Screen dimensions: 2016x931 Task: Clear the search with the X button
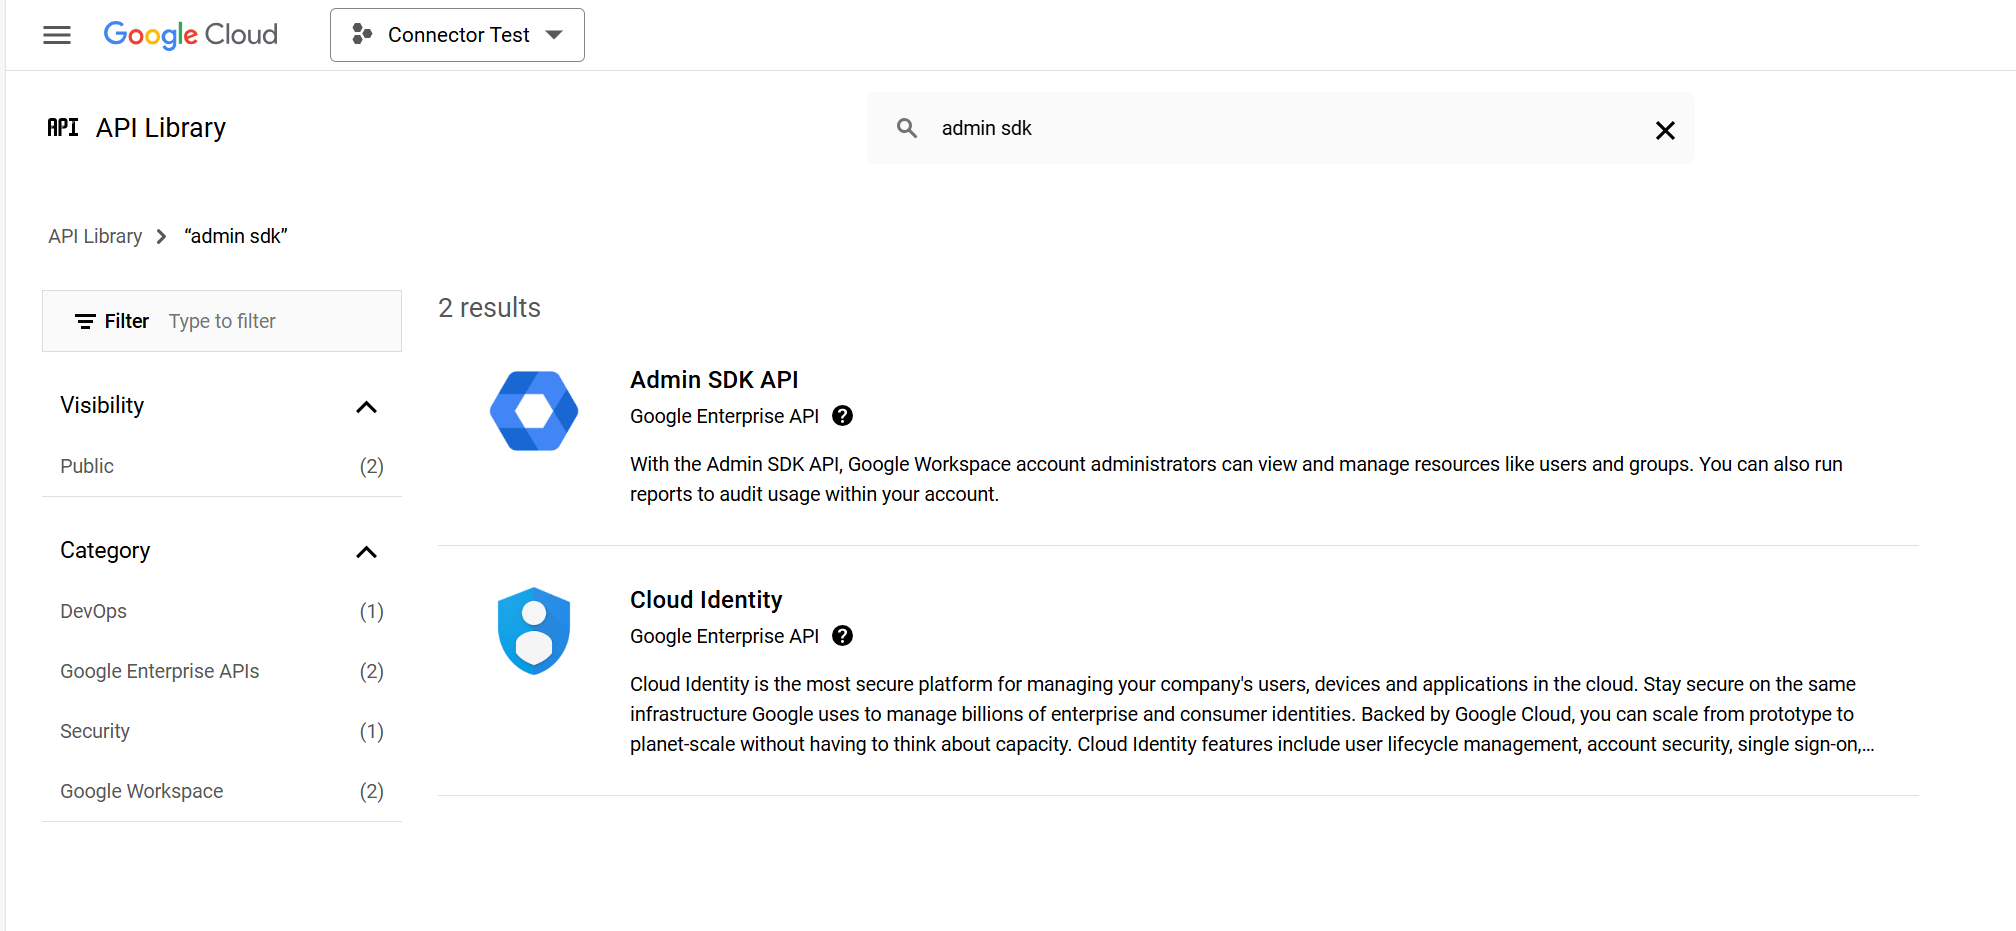pos(1665,130)
